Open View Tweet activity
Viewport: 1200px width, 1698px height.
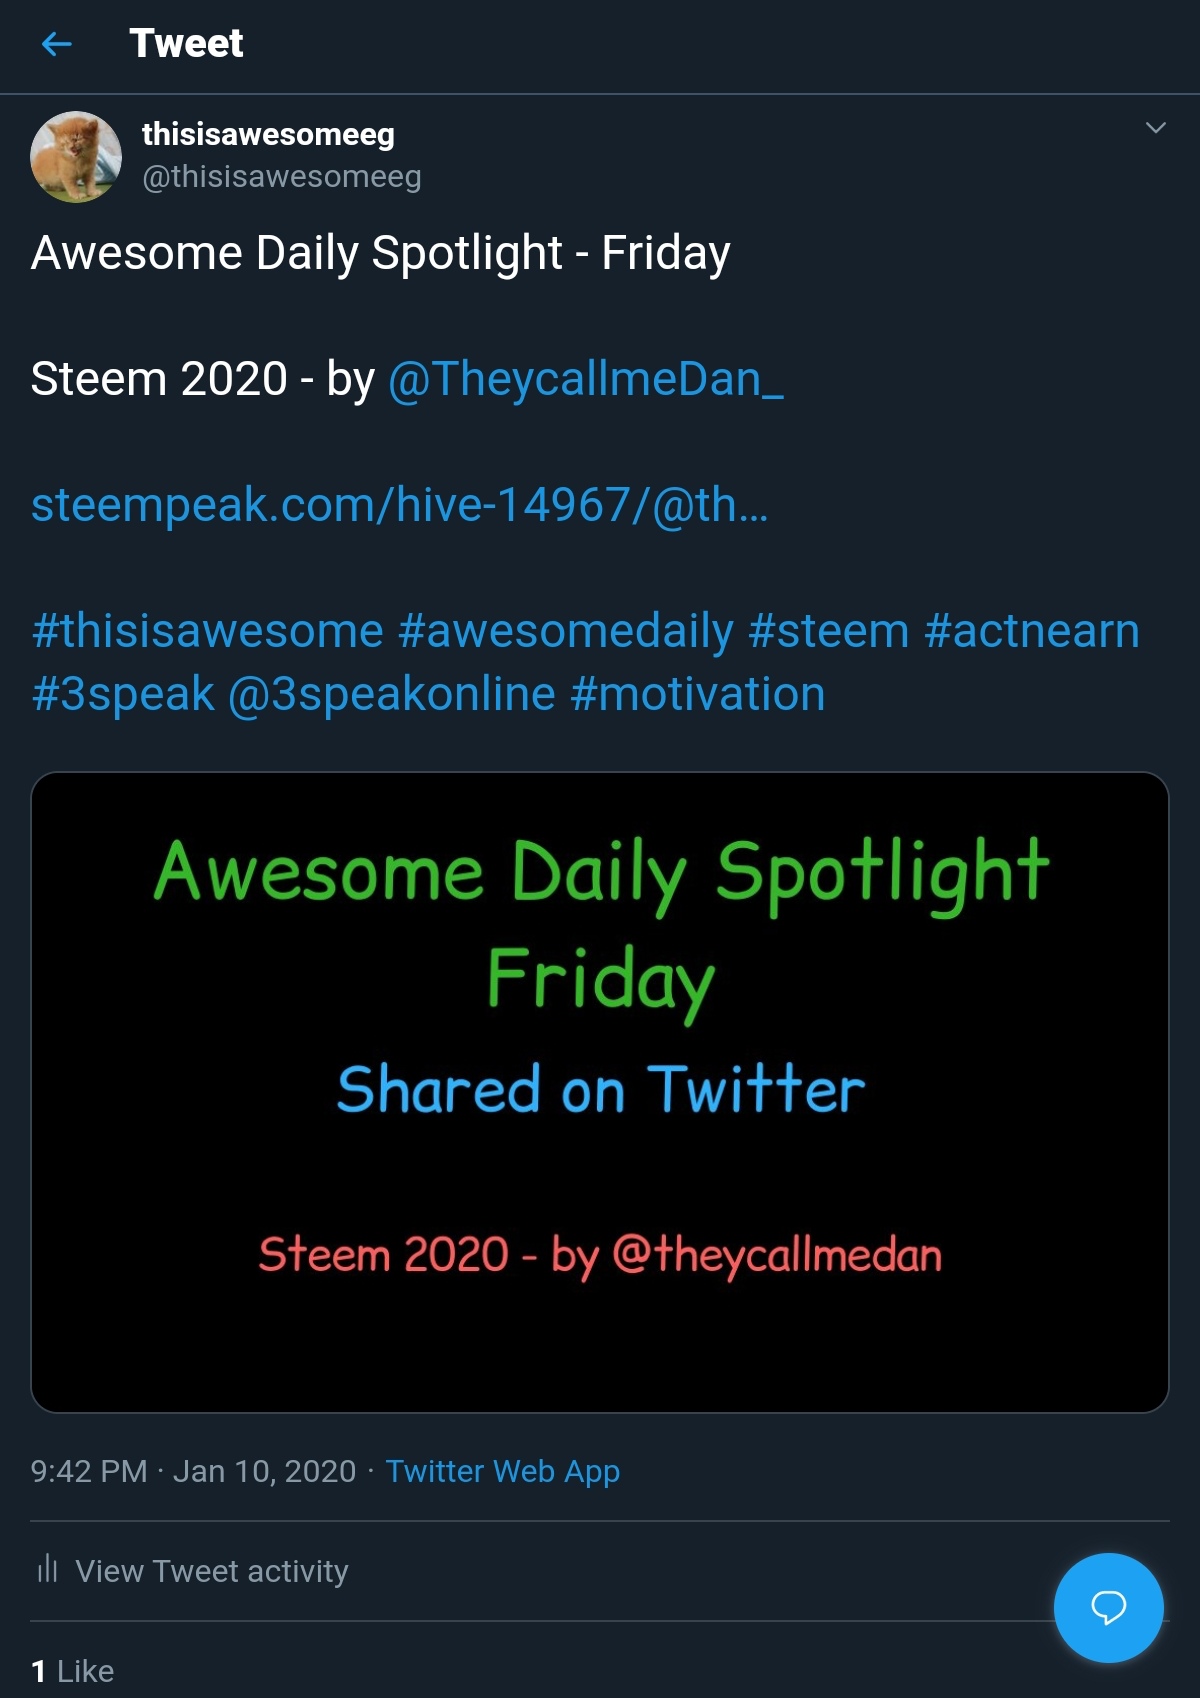pos(212,1571)
